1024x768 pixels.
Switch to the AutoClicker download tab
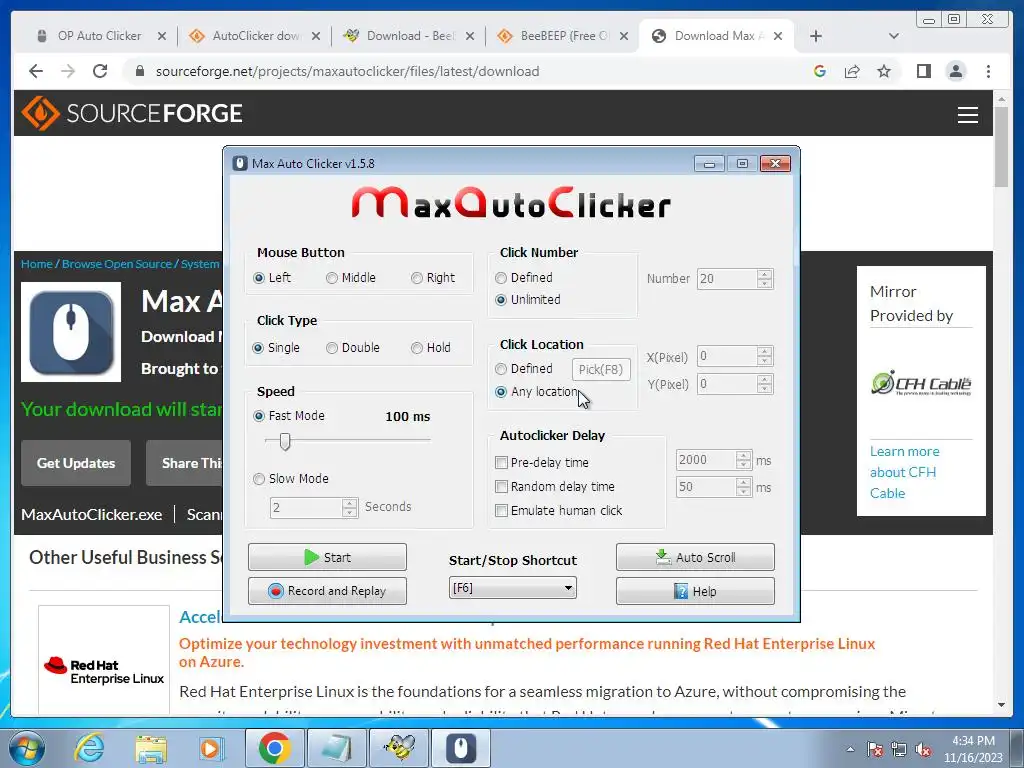tap(256, 36)
